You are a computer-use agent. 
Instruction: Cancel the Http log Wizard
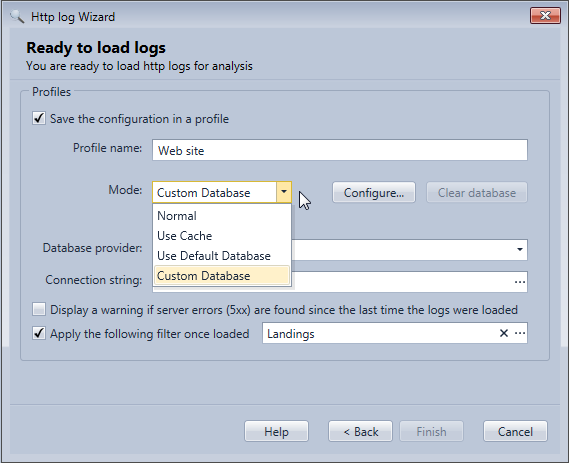515,431
